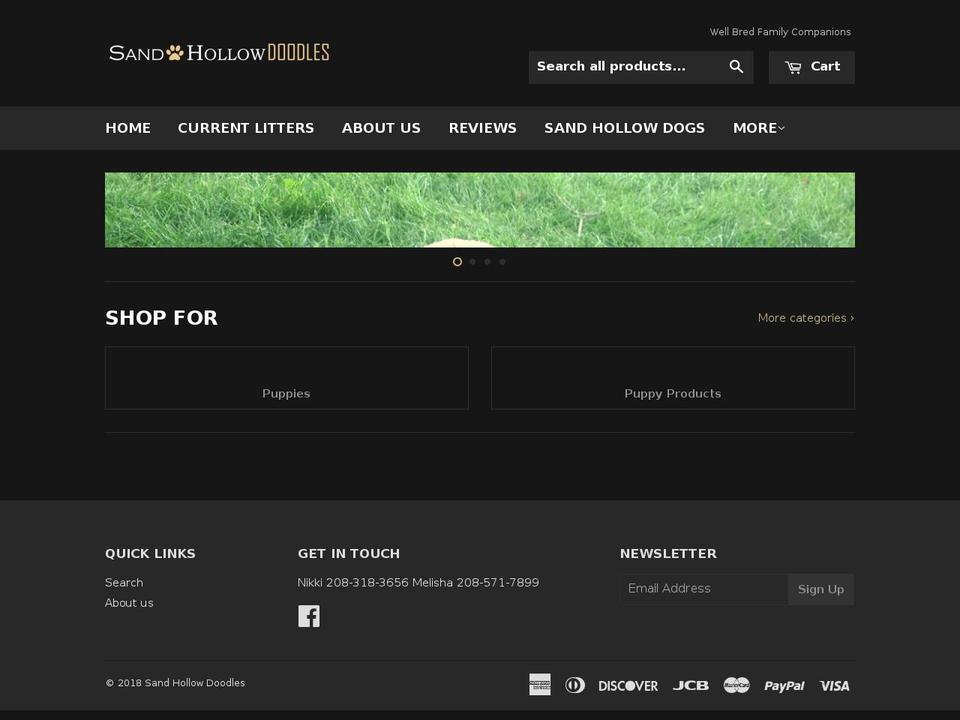Go to the Home menu item
The height and width of the screenshot is (720, 960).
pos(128,128)
